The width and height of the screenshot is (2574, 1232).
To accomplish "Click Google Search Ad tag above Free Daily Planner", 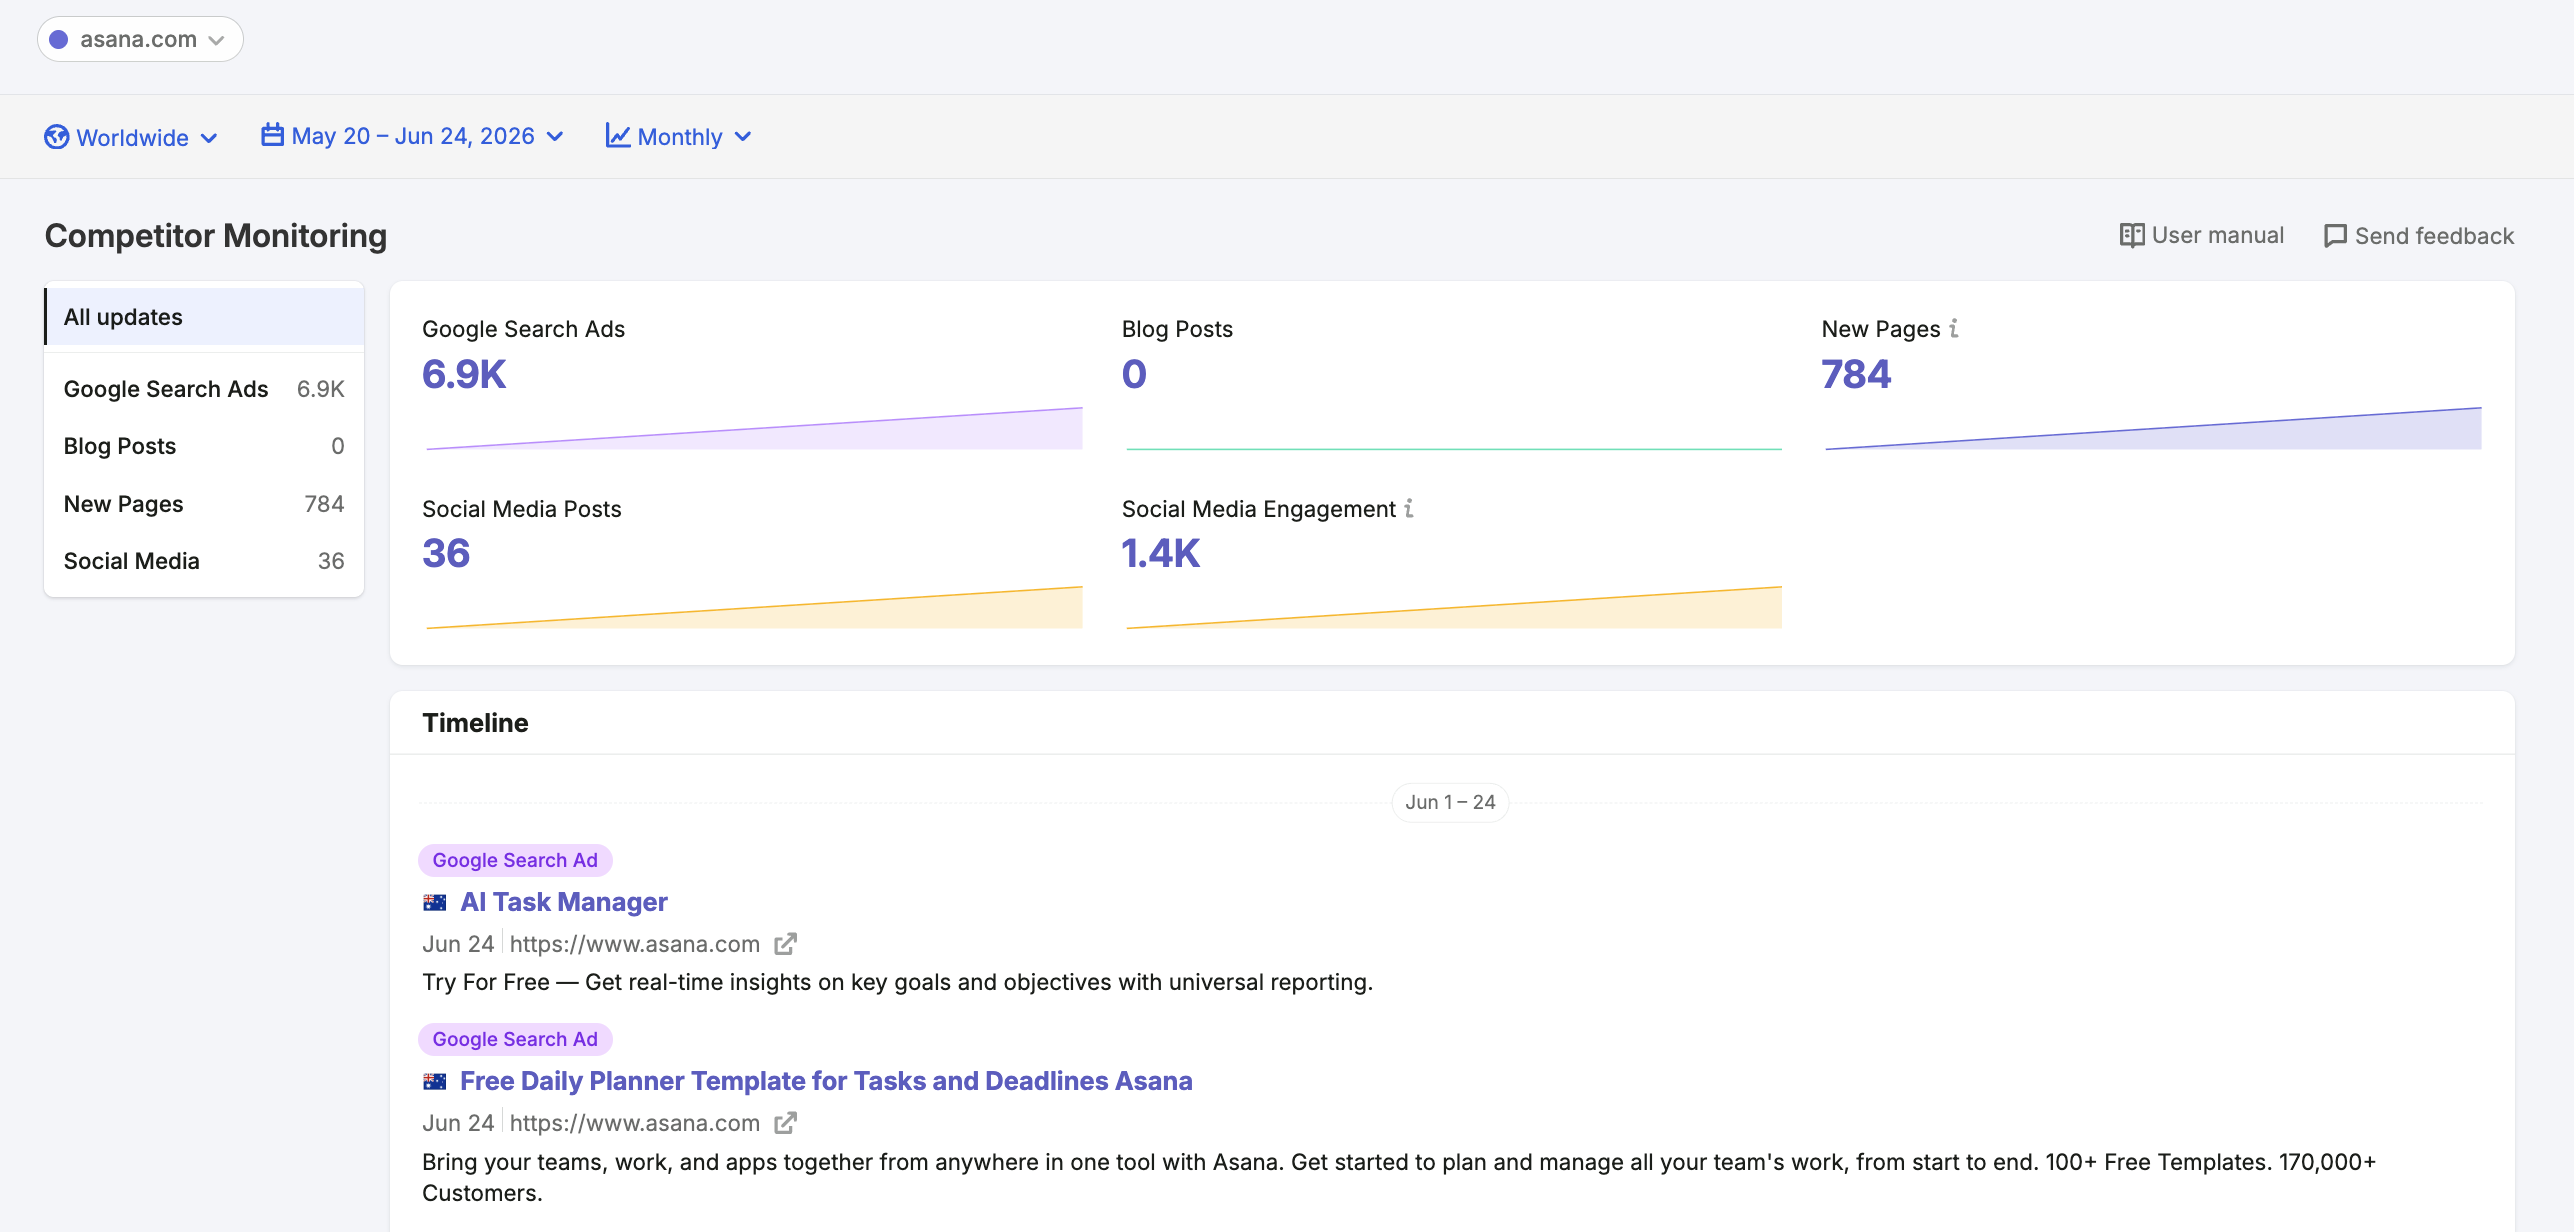I will 515,1039.
